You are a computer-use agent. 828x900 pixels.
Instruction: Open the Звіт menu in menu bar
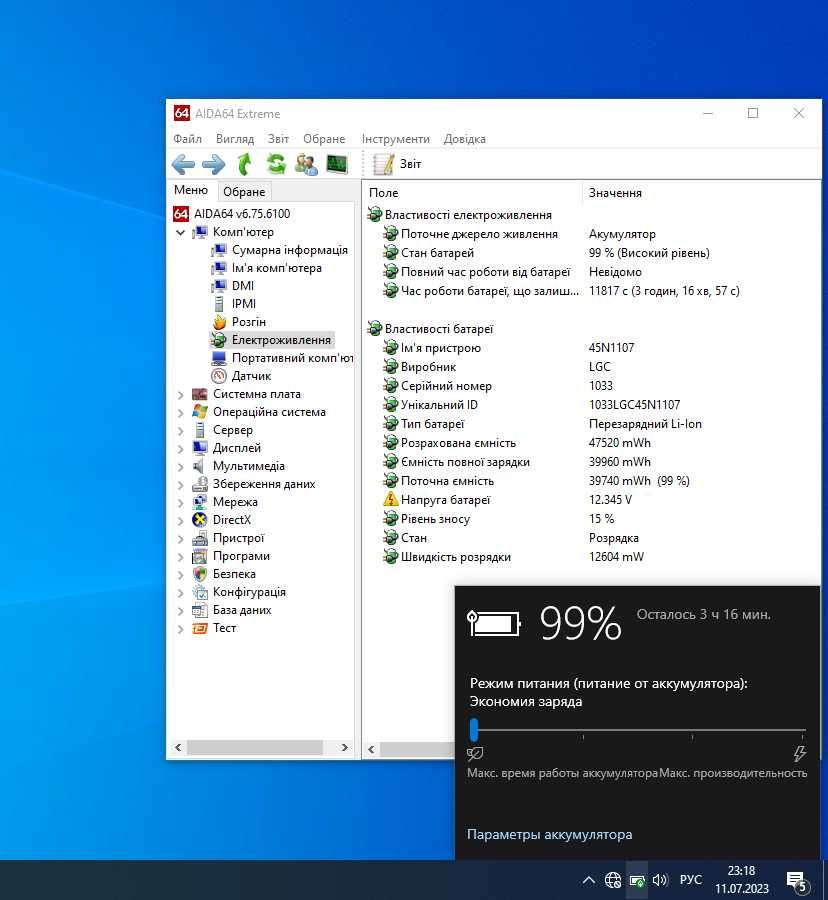278,139
